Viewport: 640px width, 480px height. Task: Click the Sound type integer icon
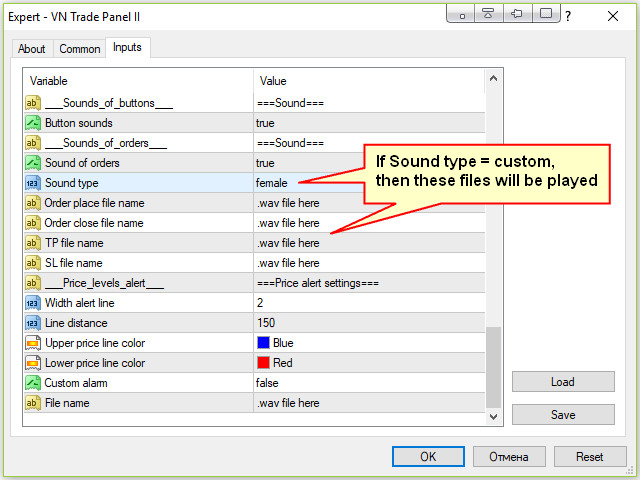click(x=33, y=183)
